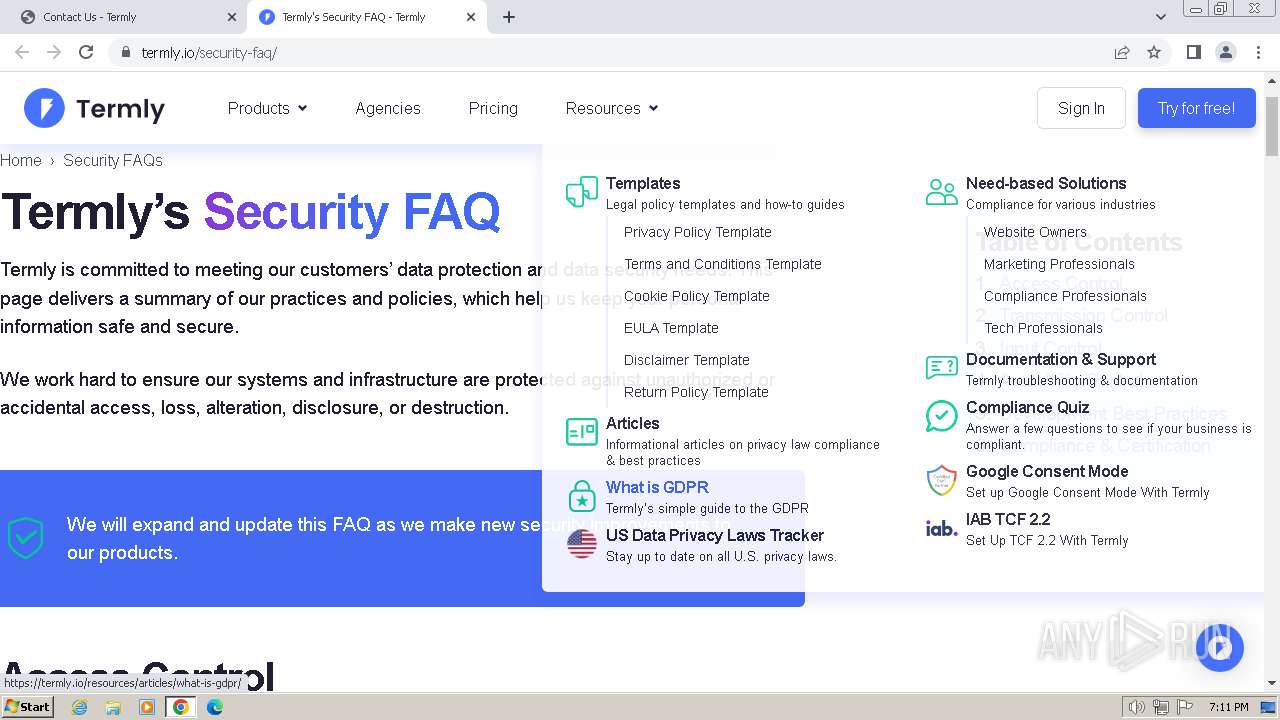Open the Return Policy Template link

pos(696,392)
